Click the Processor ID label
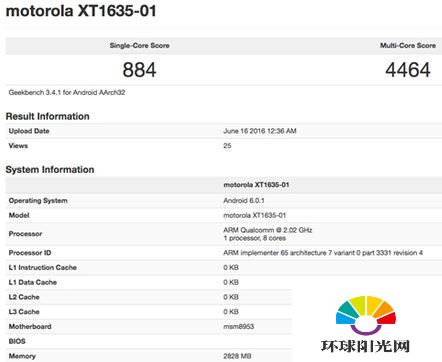The height and width of the screenshot is (362, 442). click(30, 253)
